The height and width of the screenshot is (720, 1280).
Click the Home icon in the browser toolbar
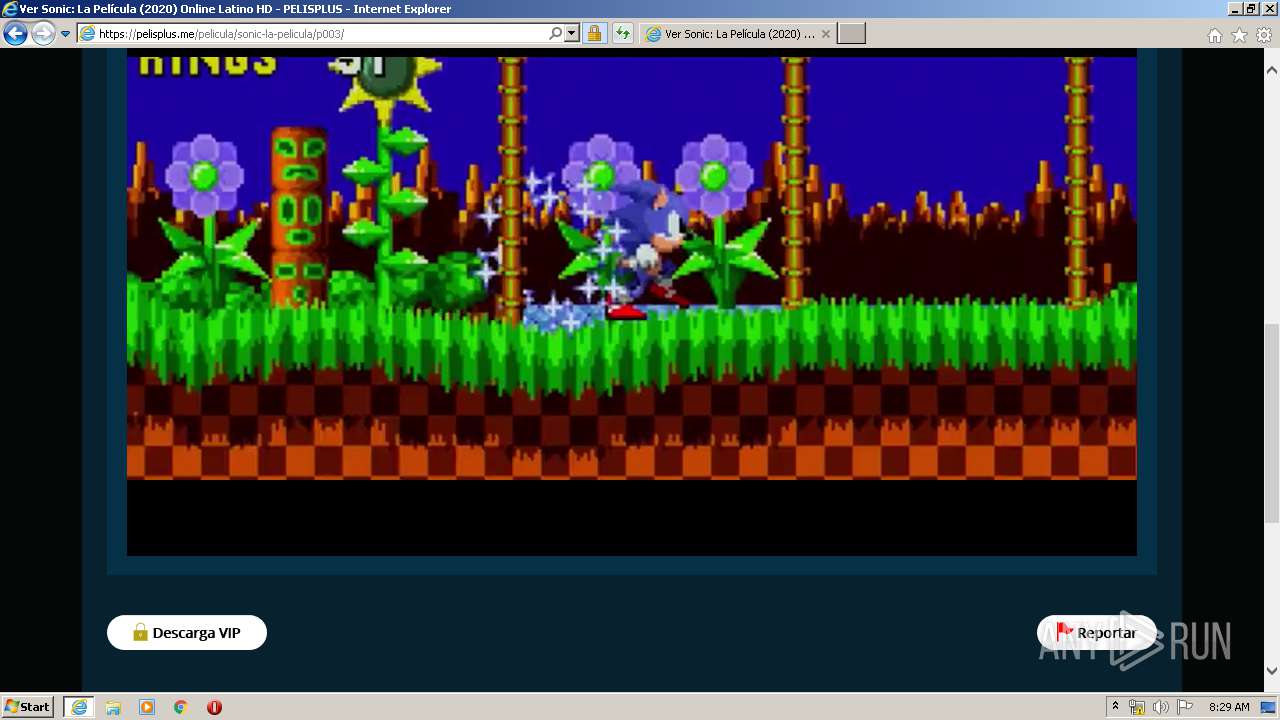coord(1214,35)
